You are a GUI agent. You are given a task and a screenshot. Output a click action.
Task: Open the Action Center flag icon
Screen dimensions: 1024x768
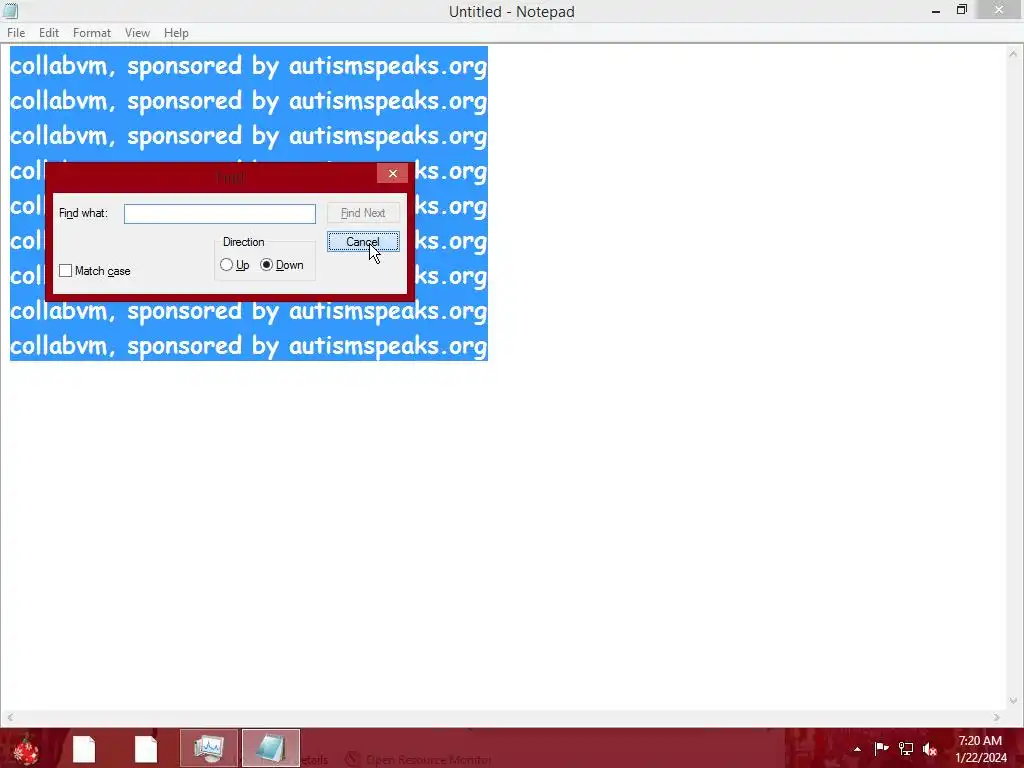[x=881, y=748]
